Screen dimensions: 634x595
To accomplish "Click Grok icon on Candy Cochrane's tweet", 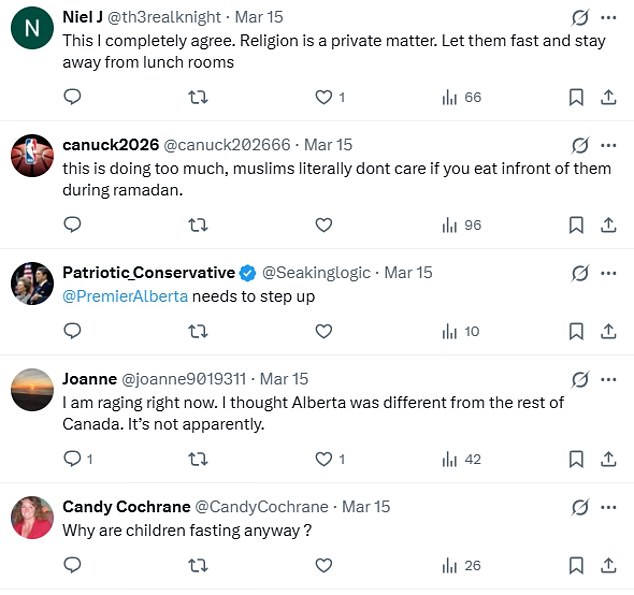I will tap(579, 507).
